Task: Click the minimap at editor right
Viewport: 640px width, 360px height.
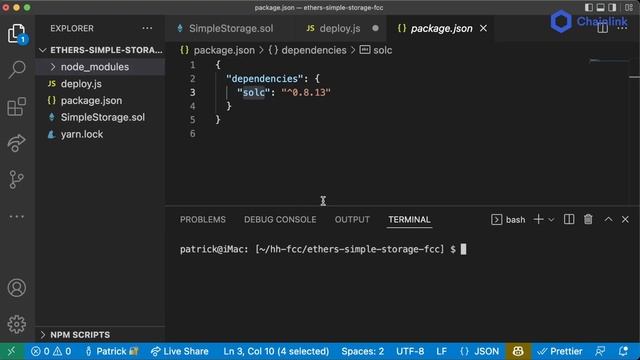Action: pos(609,61)
